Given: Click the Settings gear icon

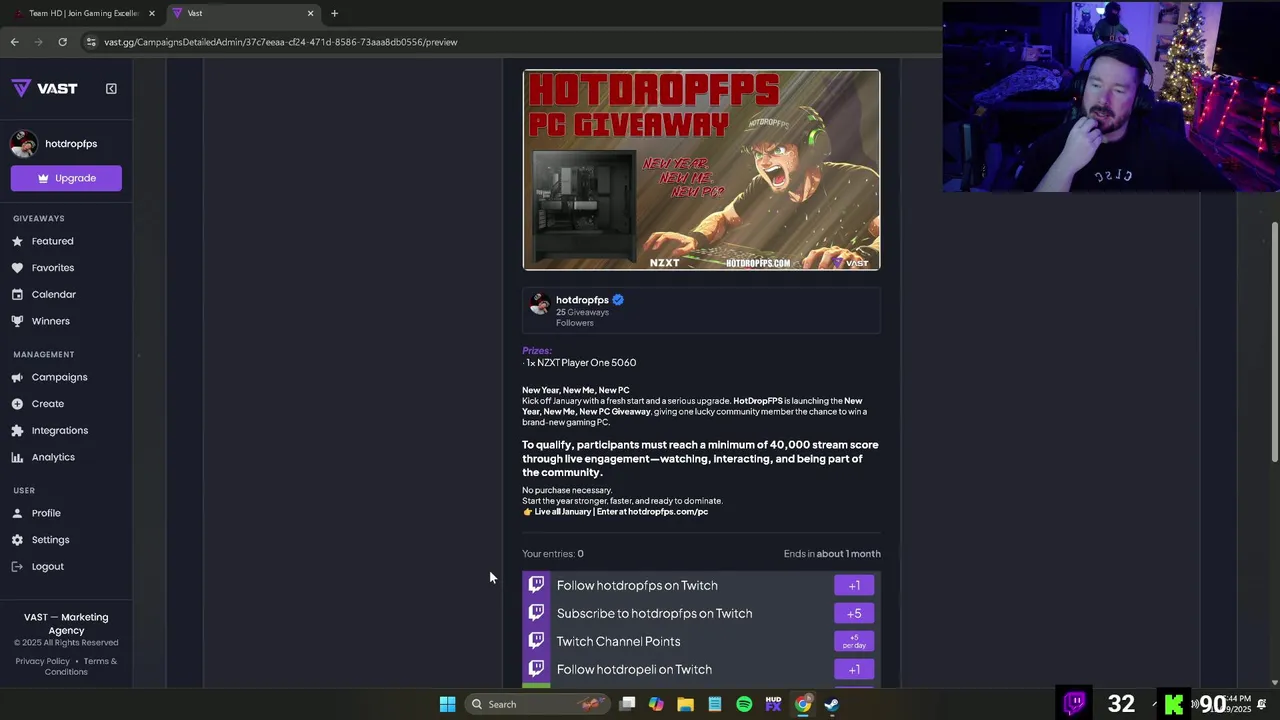Looking at the screenshot, I should point(17,540).
